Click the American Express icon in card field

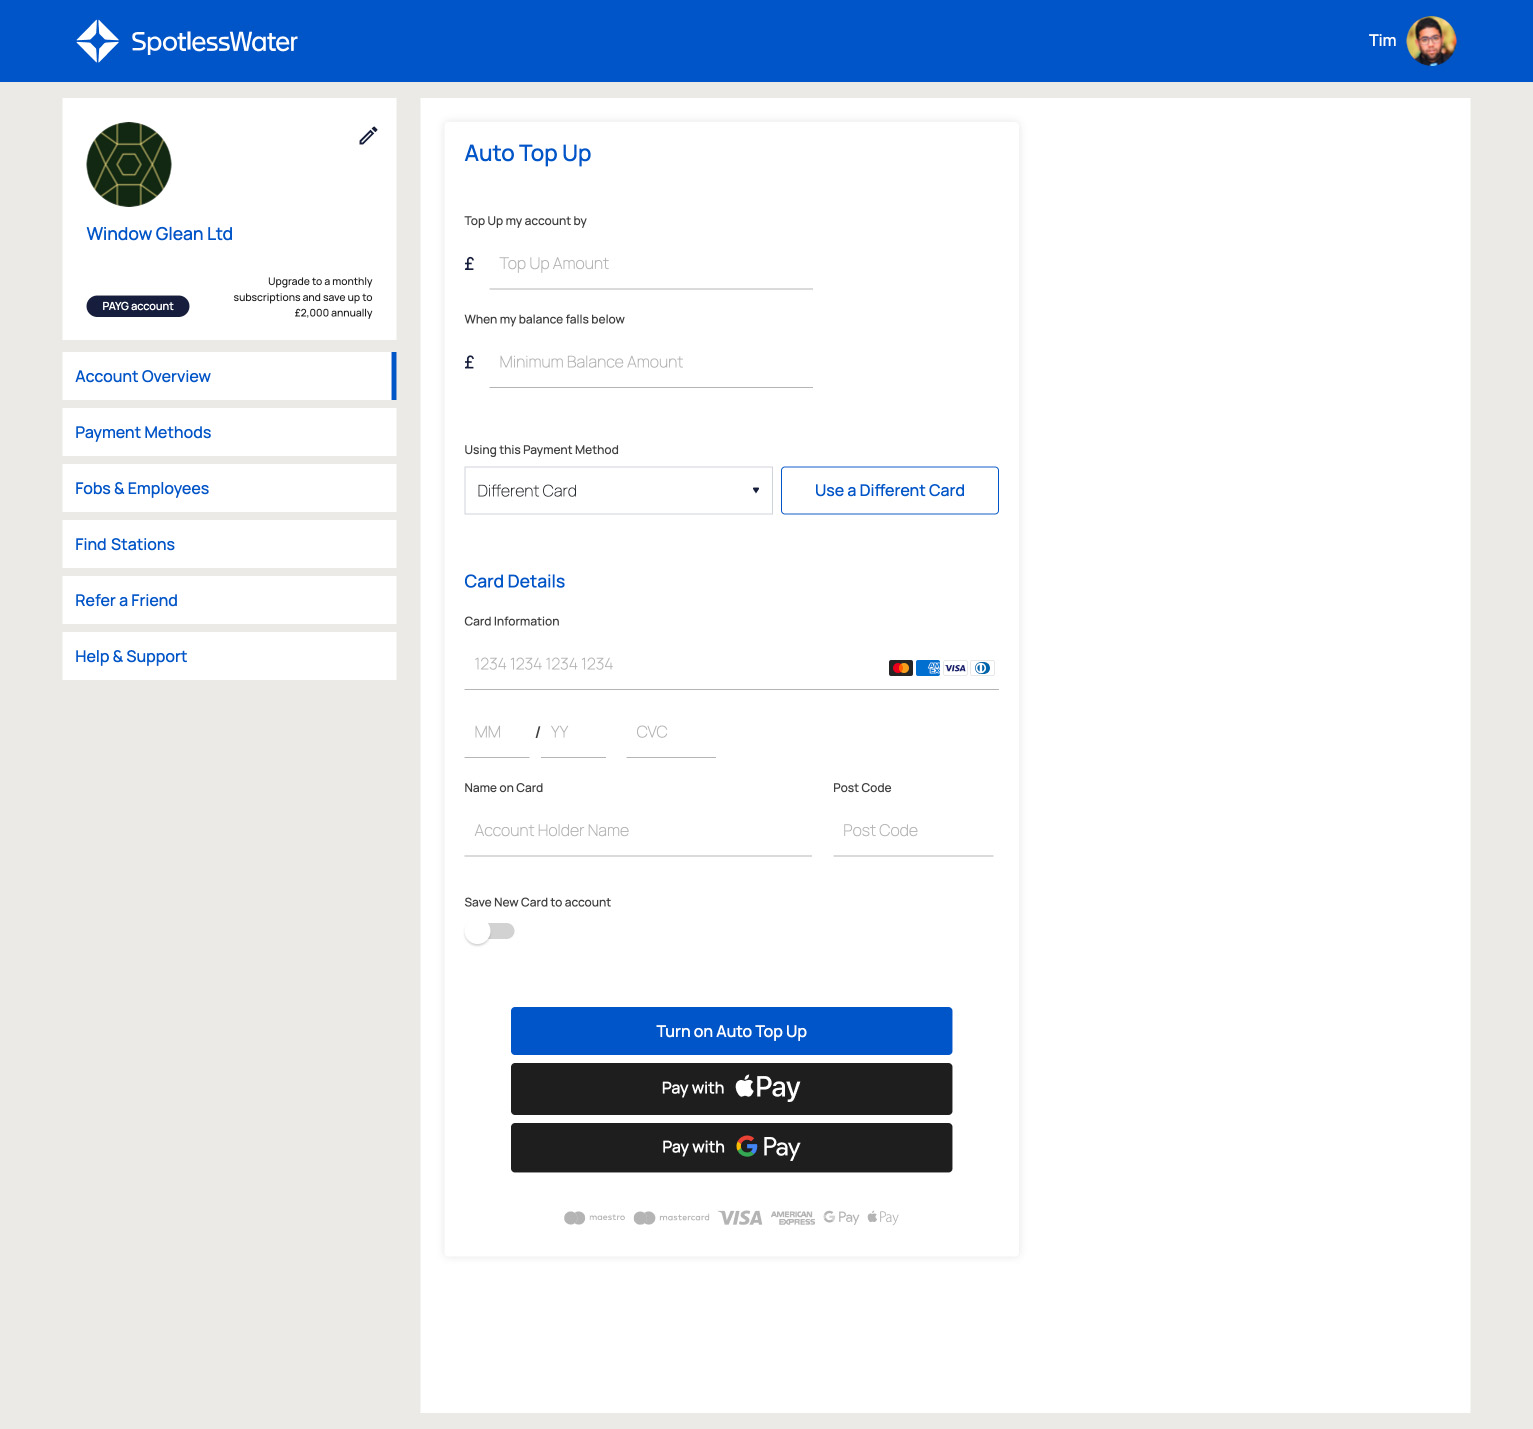click(928, 668)
